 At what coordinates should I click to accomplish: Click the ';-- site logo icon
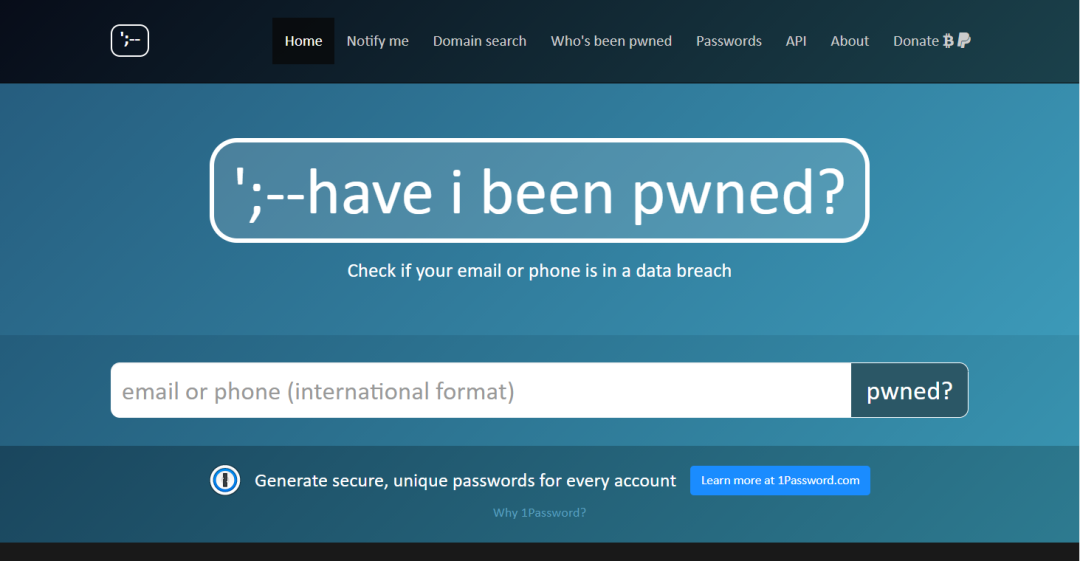pos(130,41)
